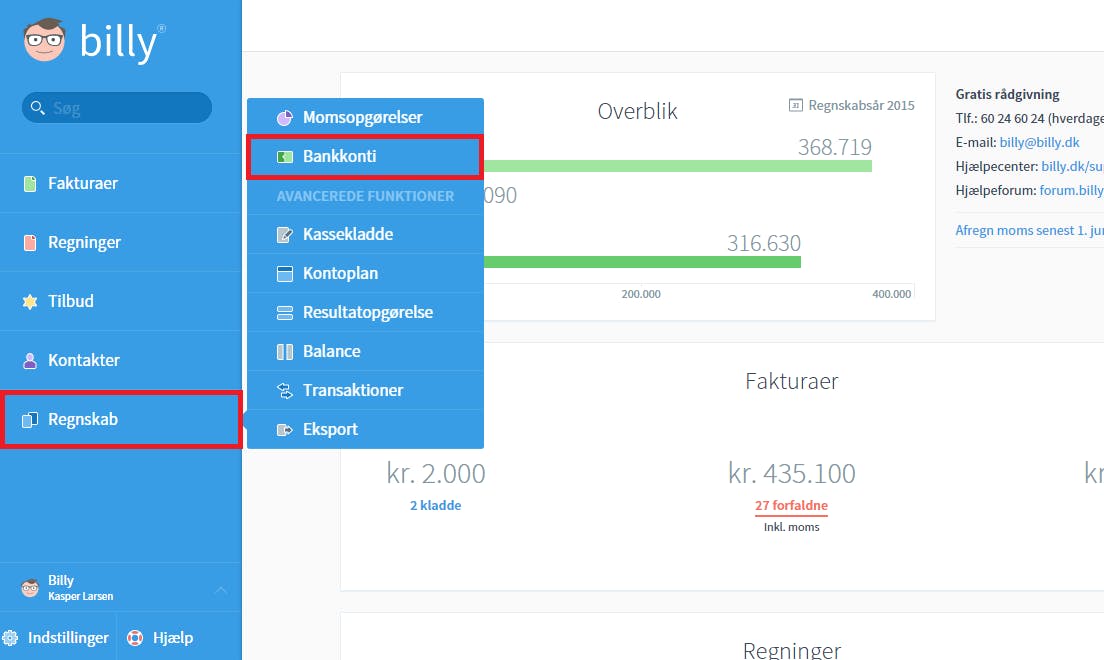1104x660 pixels.
Task: Expand the account chevron arrow
Action: click(x=221, y=590)
